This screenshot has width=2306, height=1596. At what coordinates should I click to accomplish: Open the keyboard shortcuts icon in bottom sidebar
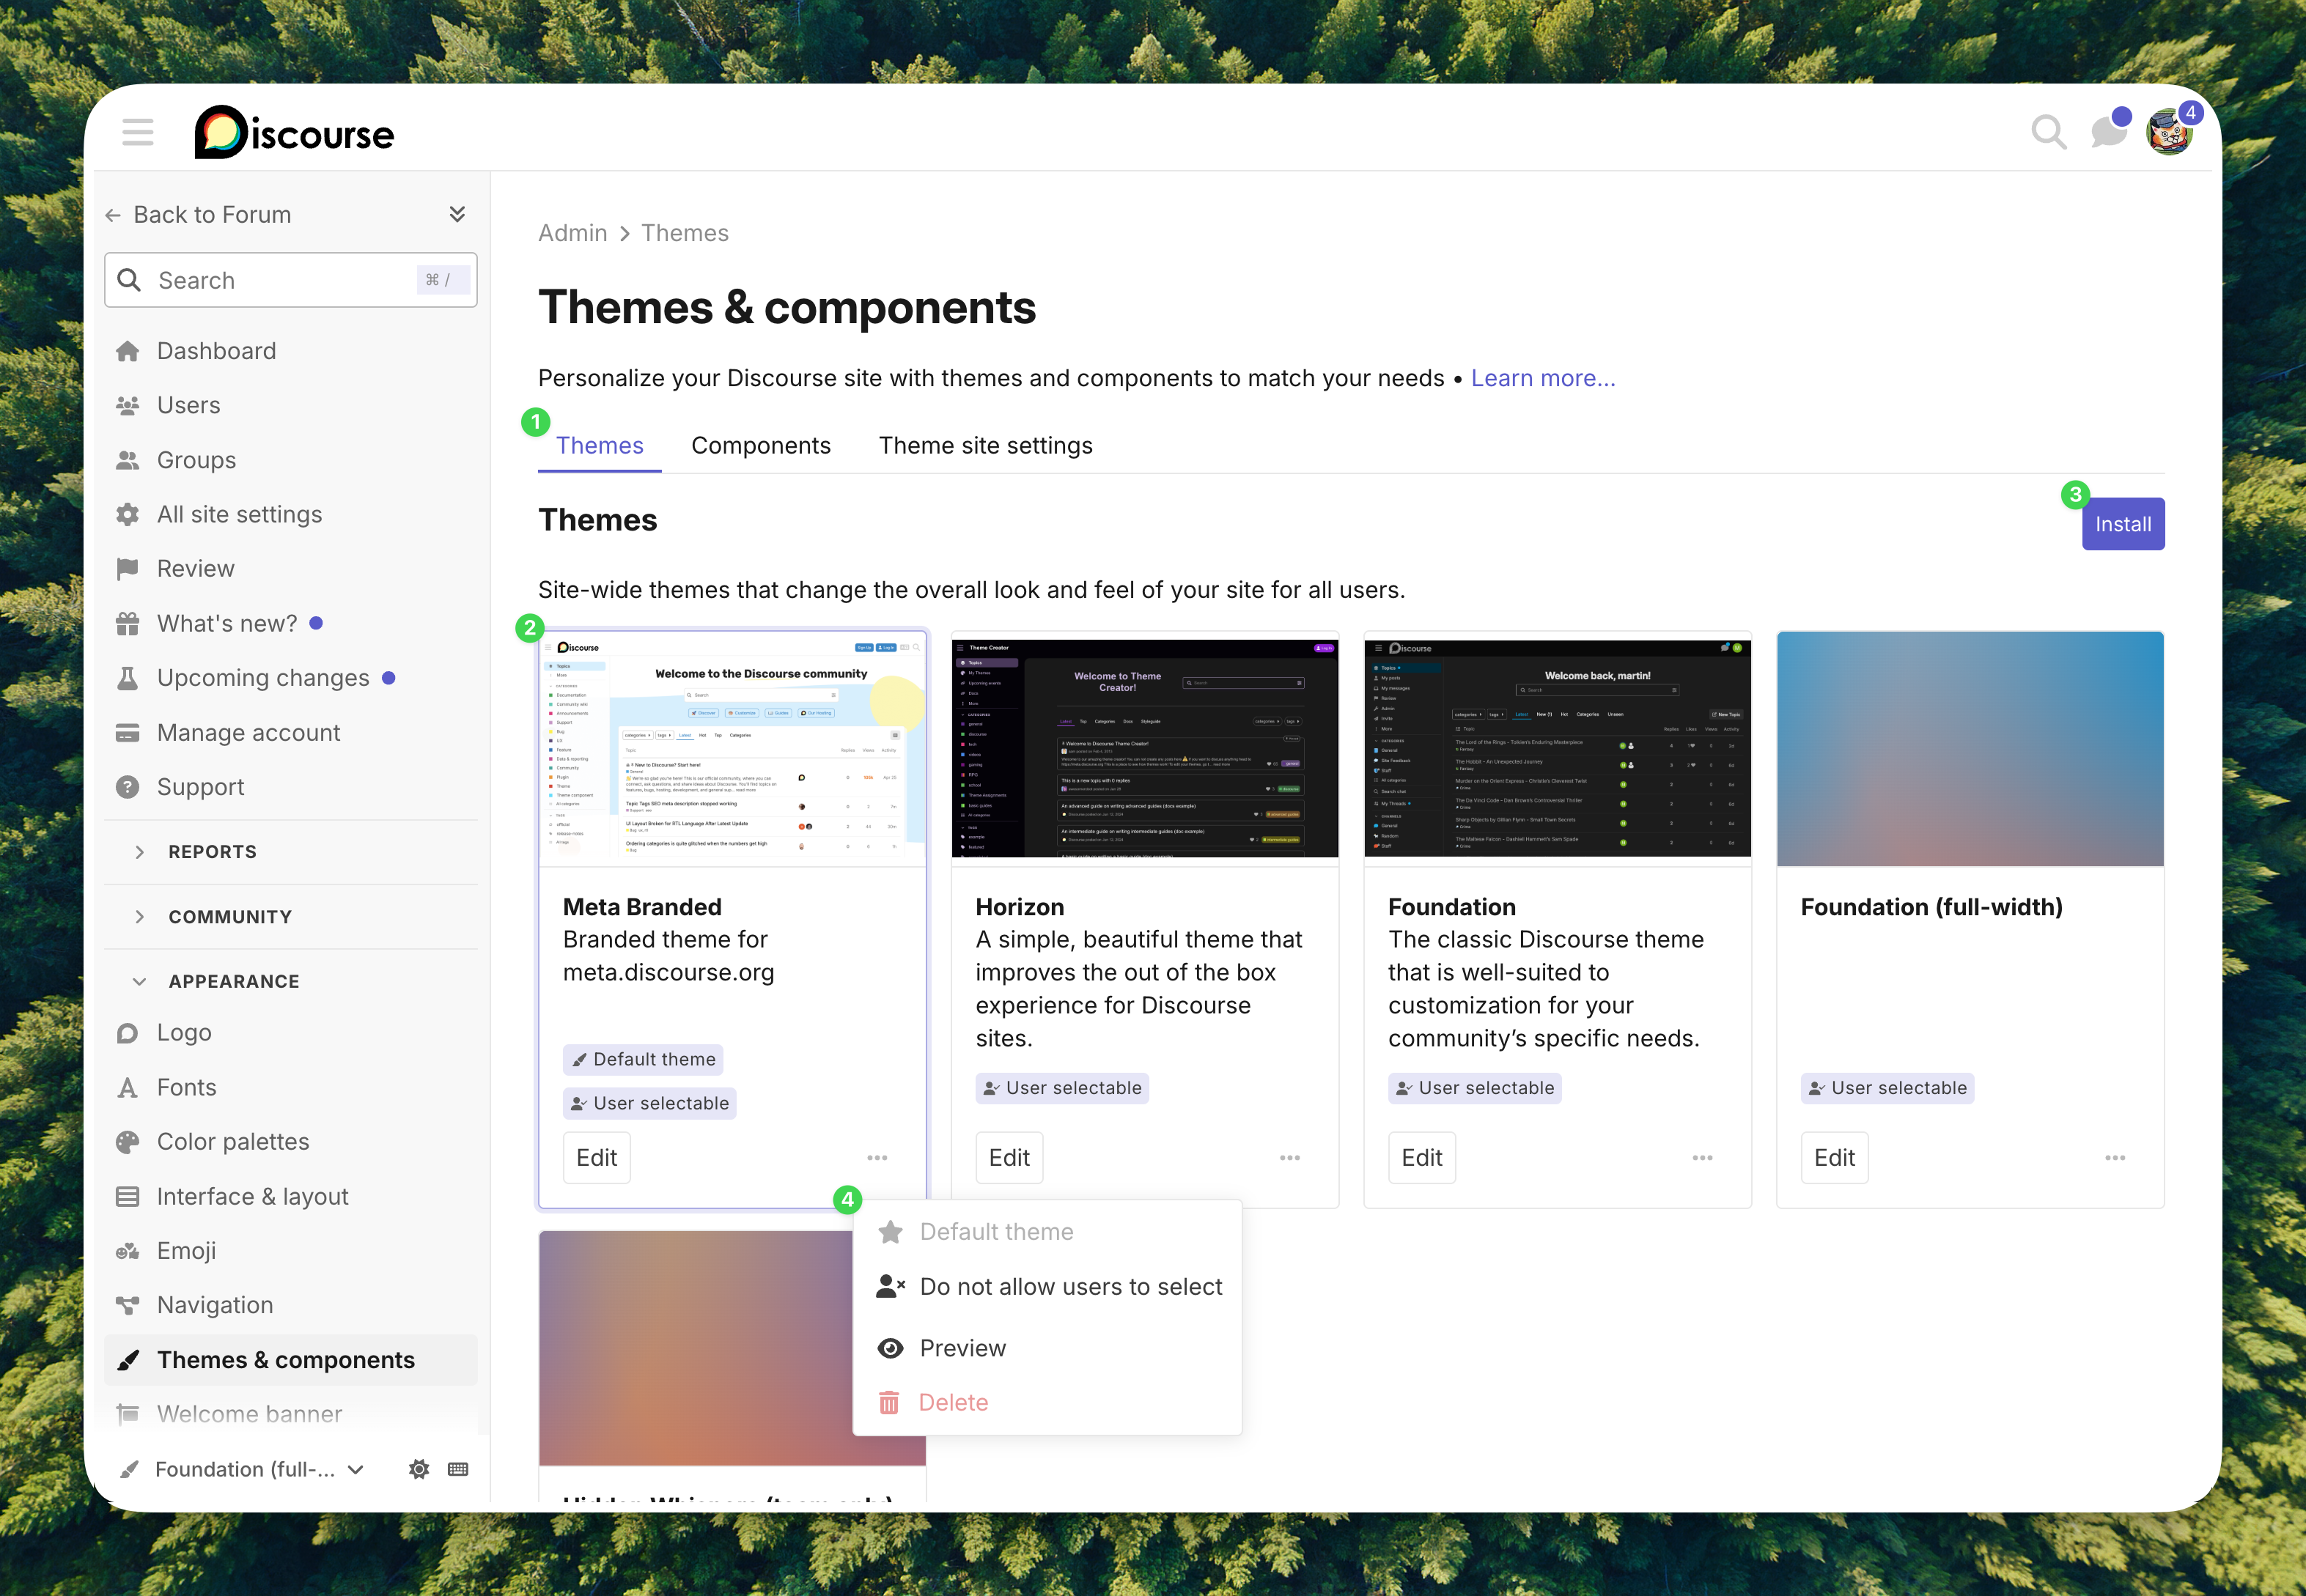[x=458, y=1469]
